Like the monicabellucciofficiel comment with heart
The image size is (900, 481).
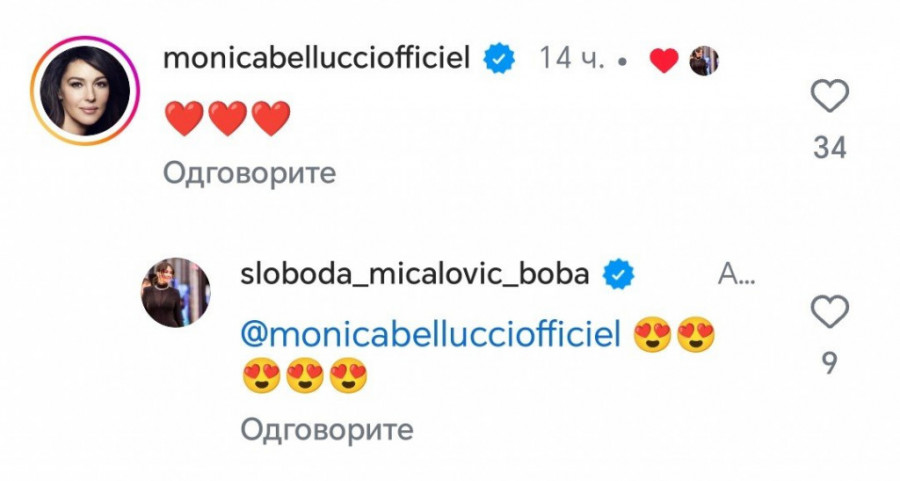(829, 98)
